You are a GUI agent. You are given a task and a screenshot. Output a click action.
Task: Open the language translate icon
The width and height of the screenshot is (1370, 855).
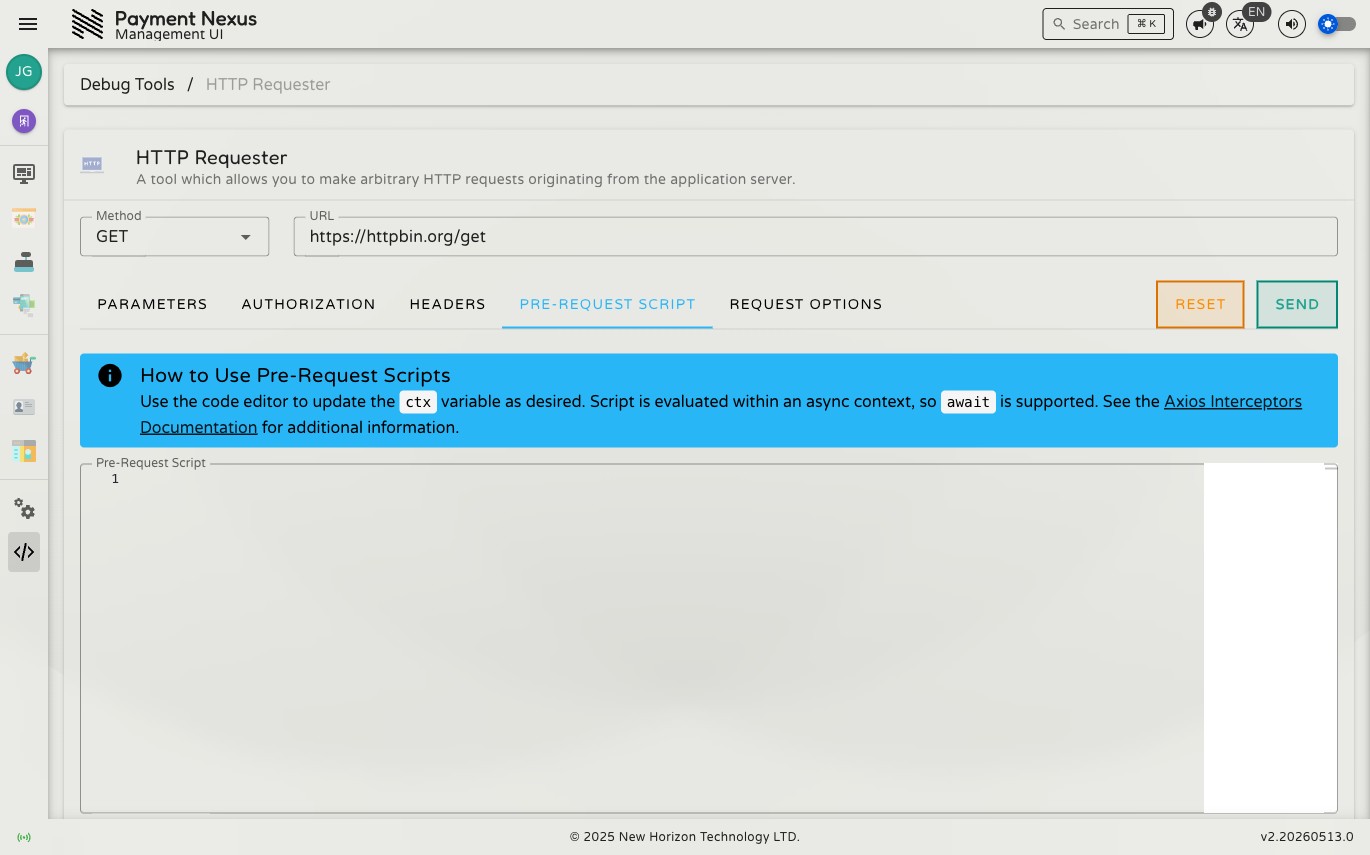pos(1240,24)
